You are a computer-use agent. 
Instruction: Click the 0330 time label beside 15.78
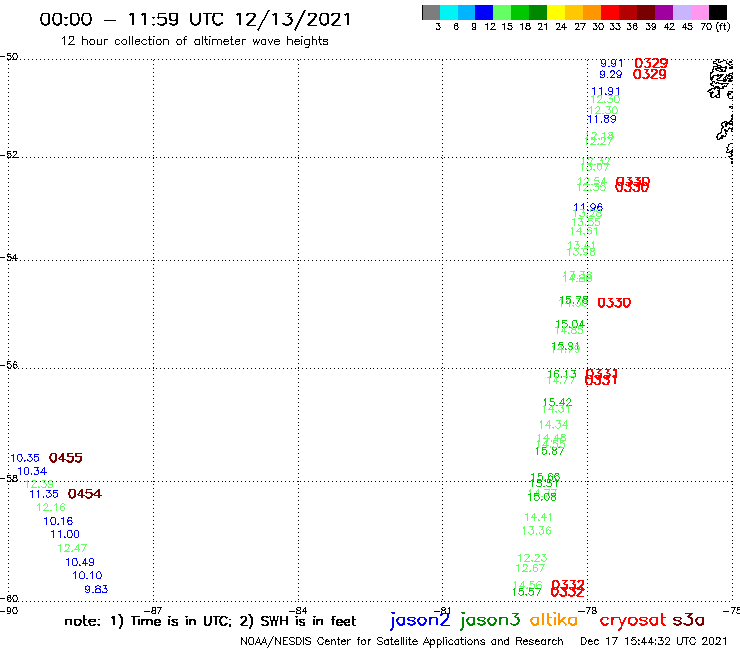[x=614, y=303]
